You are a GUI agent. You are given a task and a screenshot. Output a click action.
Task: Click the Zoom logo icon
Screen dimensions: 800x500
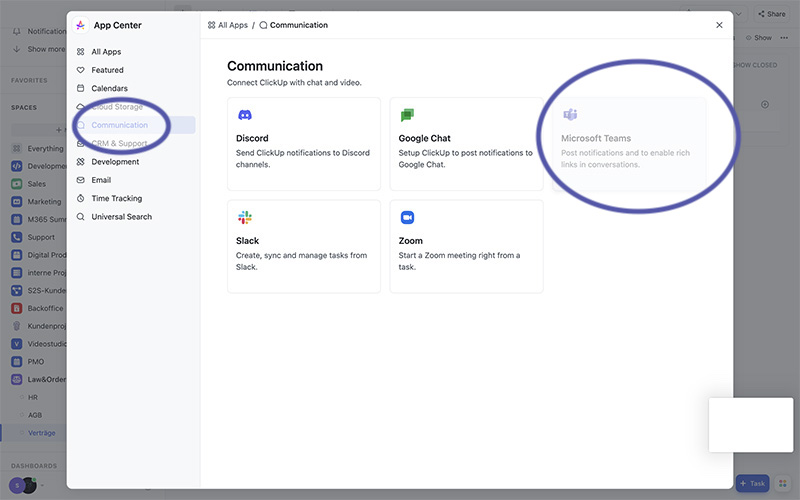tap(407, 218)
